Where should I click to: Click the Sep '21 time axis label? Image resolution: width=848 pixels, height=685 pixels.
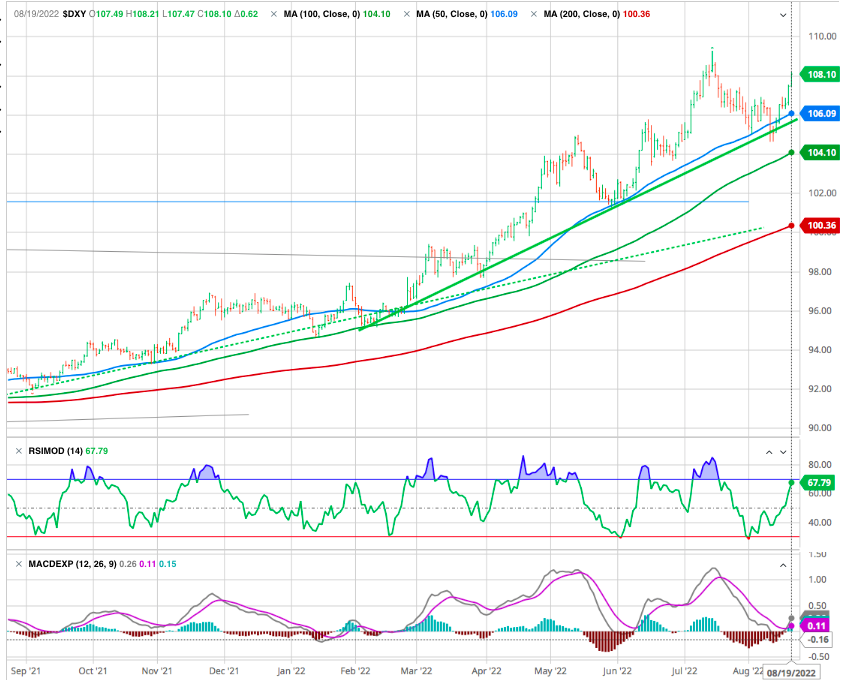coord(26,671)
